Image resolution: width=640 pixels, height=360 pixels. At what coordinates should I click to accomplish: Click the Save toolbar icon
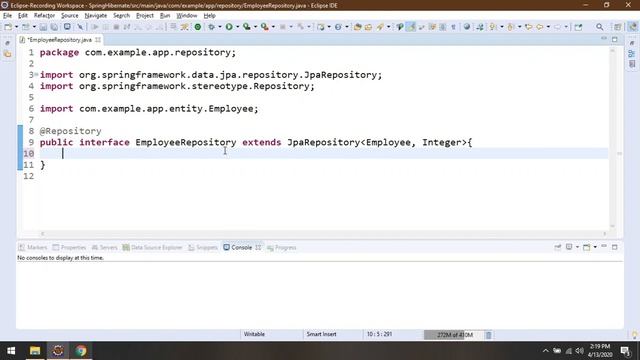point(43,27)
